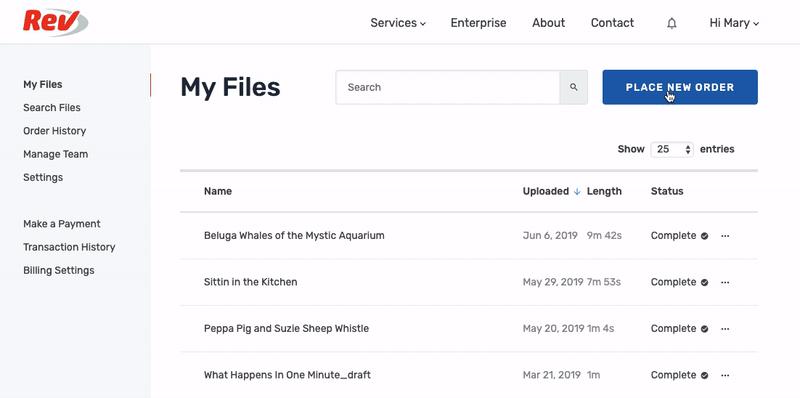Image resolution: width=800 pixels, height=398 pixels.
Task: Focus the Search text field
Action: (x=447, y=87)
